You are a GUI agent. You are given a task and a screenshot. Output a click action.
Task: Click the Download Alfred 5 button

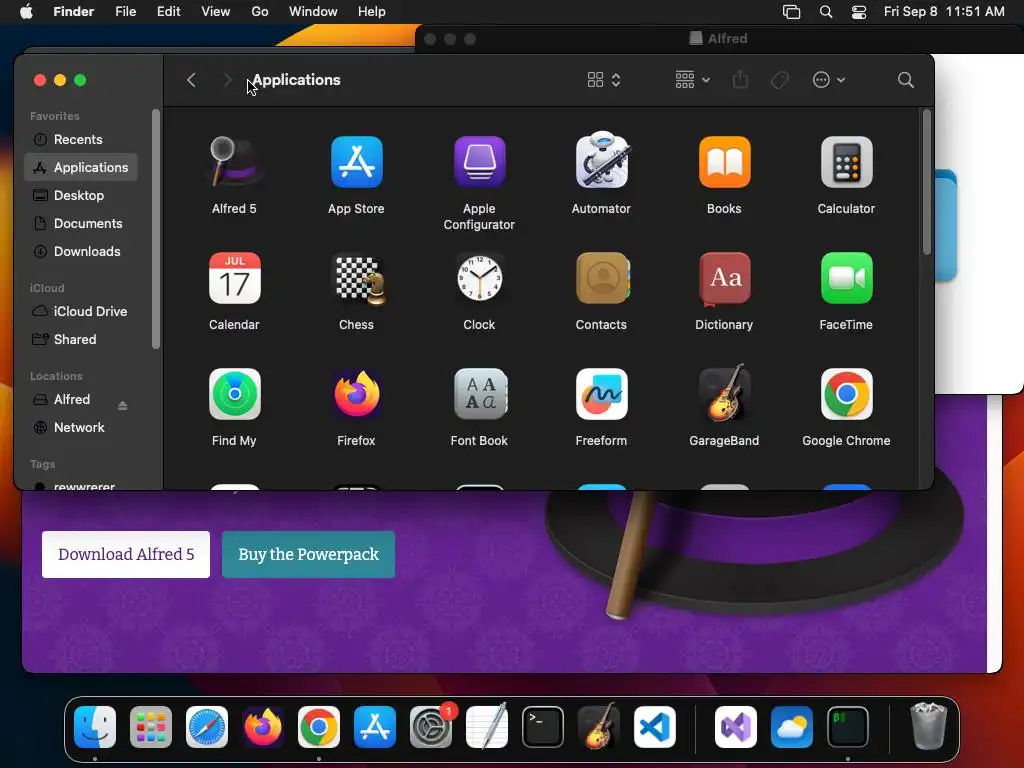(x=126, y=554)
